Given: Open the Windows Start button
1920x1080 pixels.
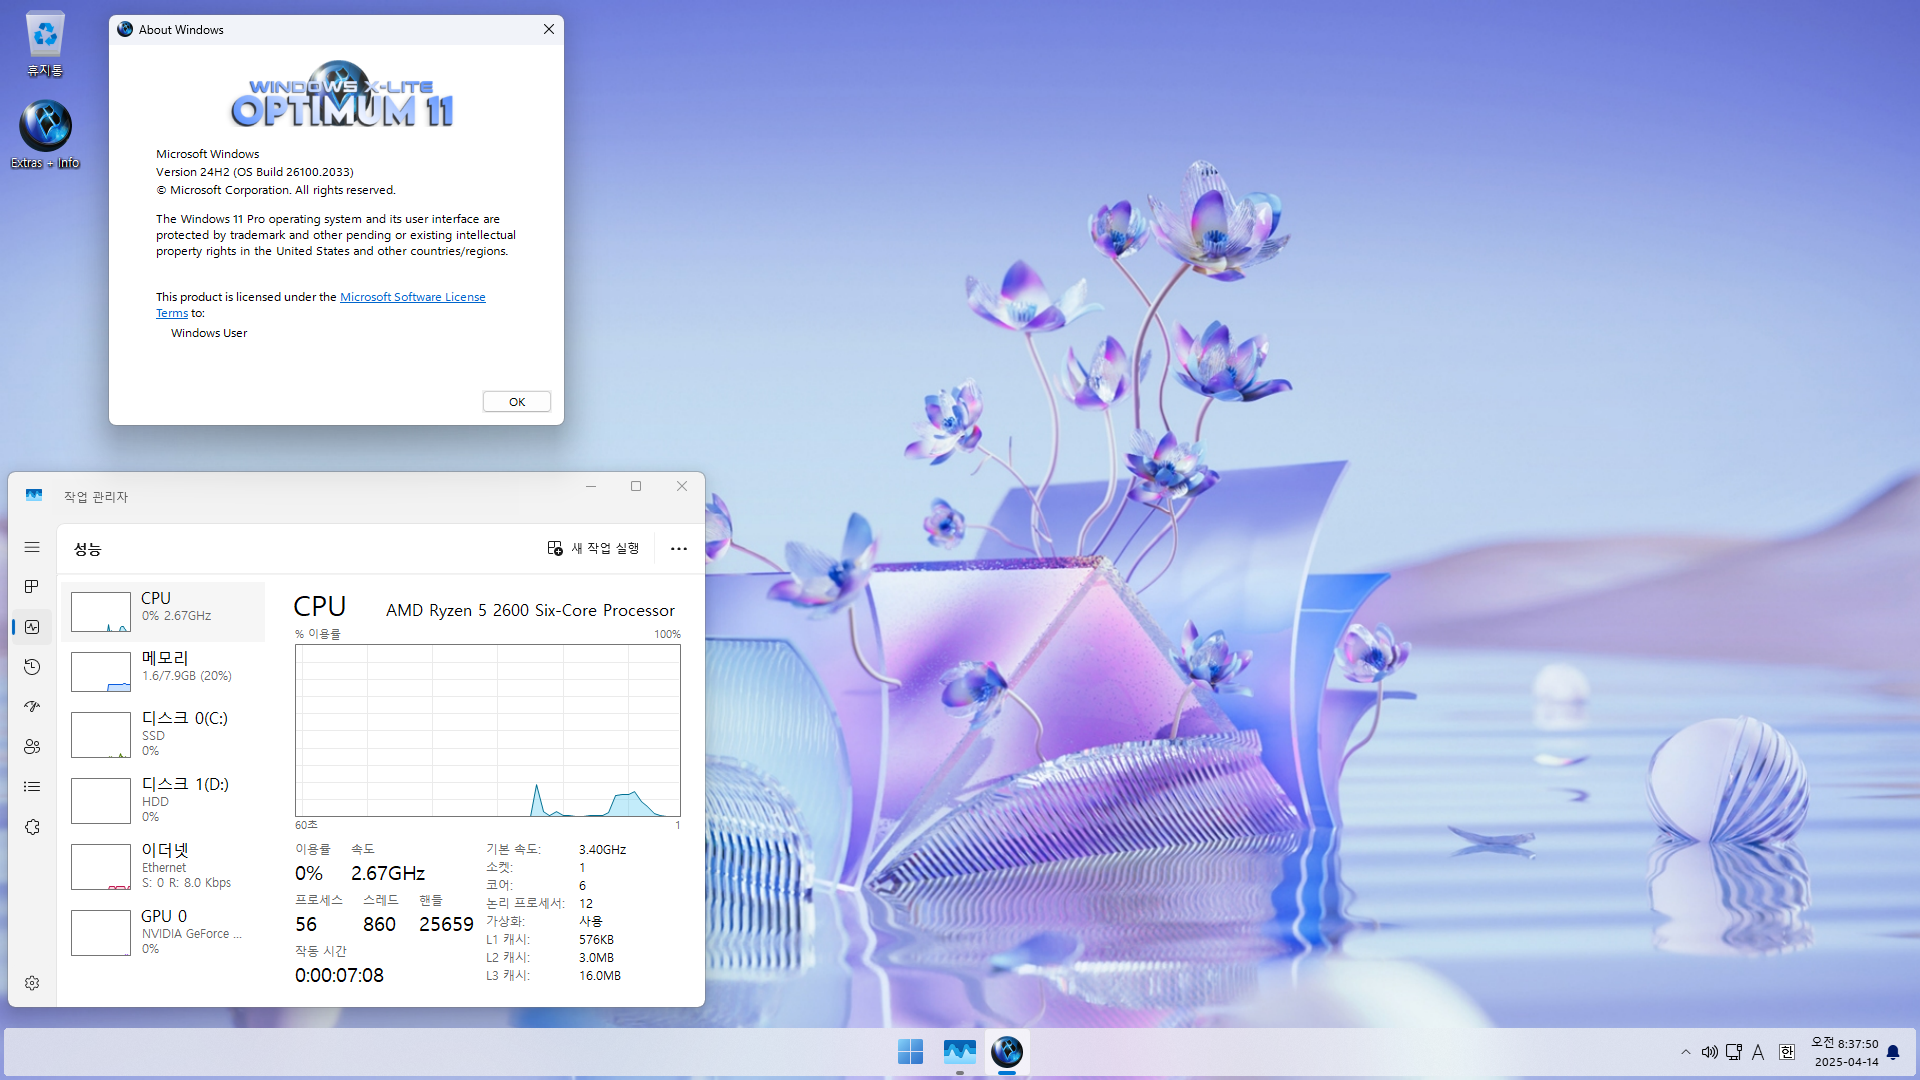Looking at the screenshot, I should coord(910,1052).
